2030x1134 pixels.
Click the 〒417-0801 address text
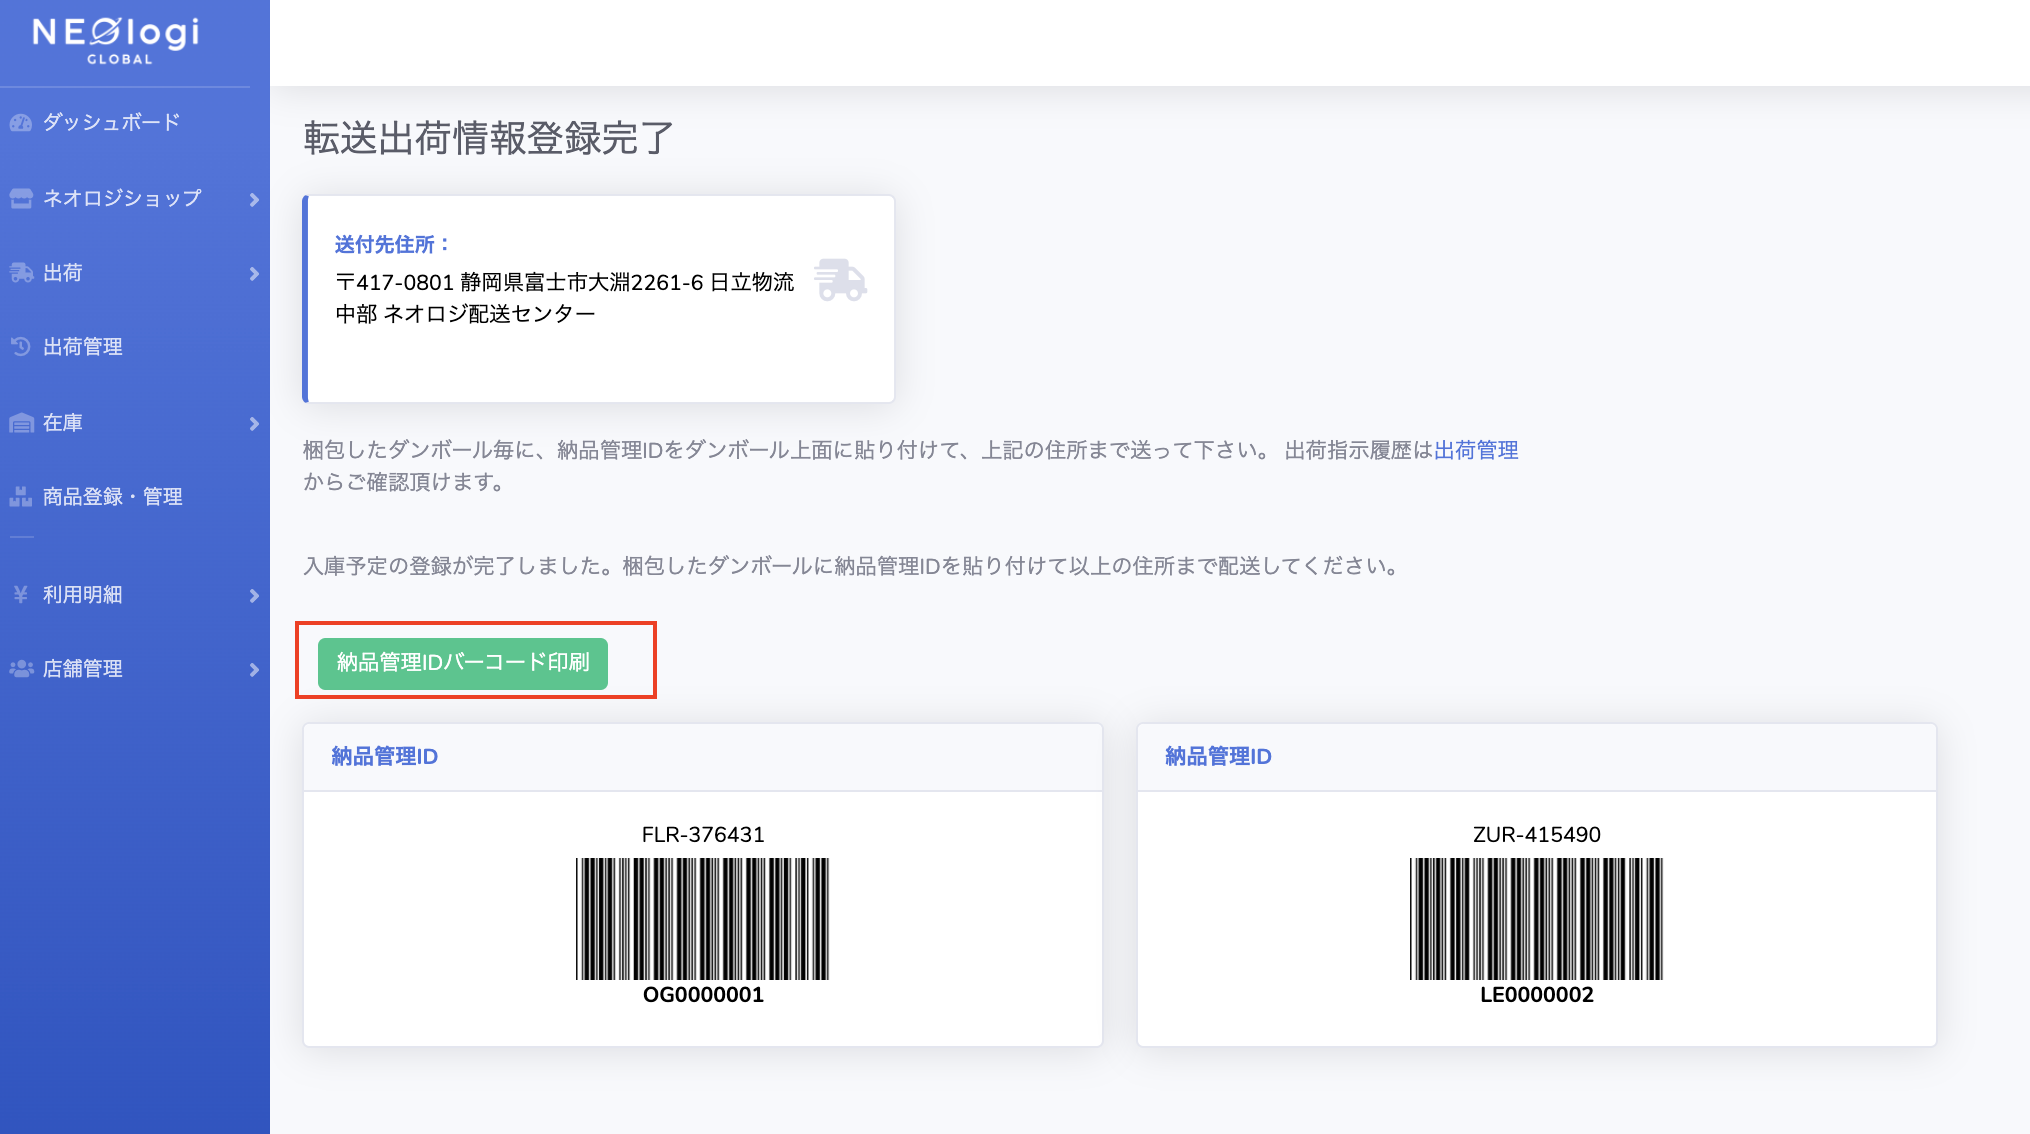click(564, 298)
